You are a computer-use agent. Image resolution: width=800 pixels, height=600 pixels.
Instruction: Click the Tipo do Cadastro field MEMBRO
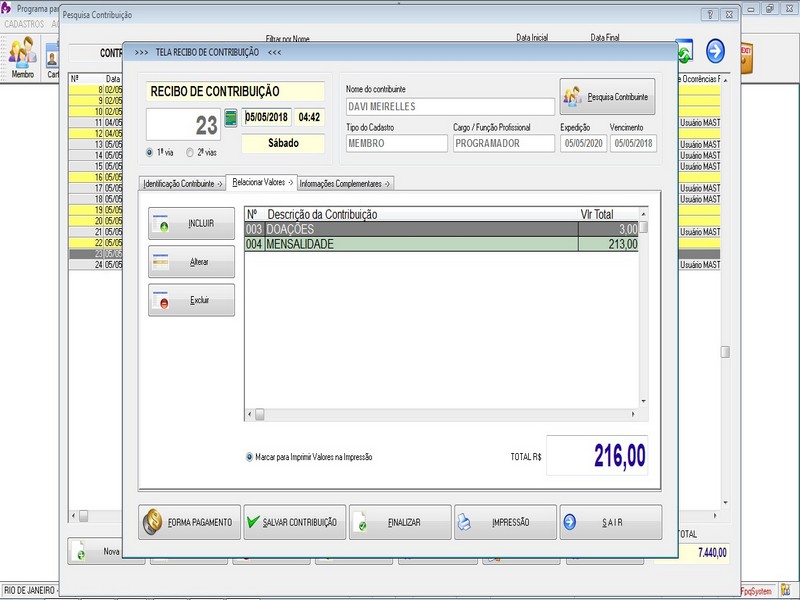click(x=396, y=143)
